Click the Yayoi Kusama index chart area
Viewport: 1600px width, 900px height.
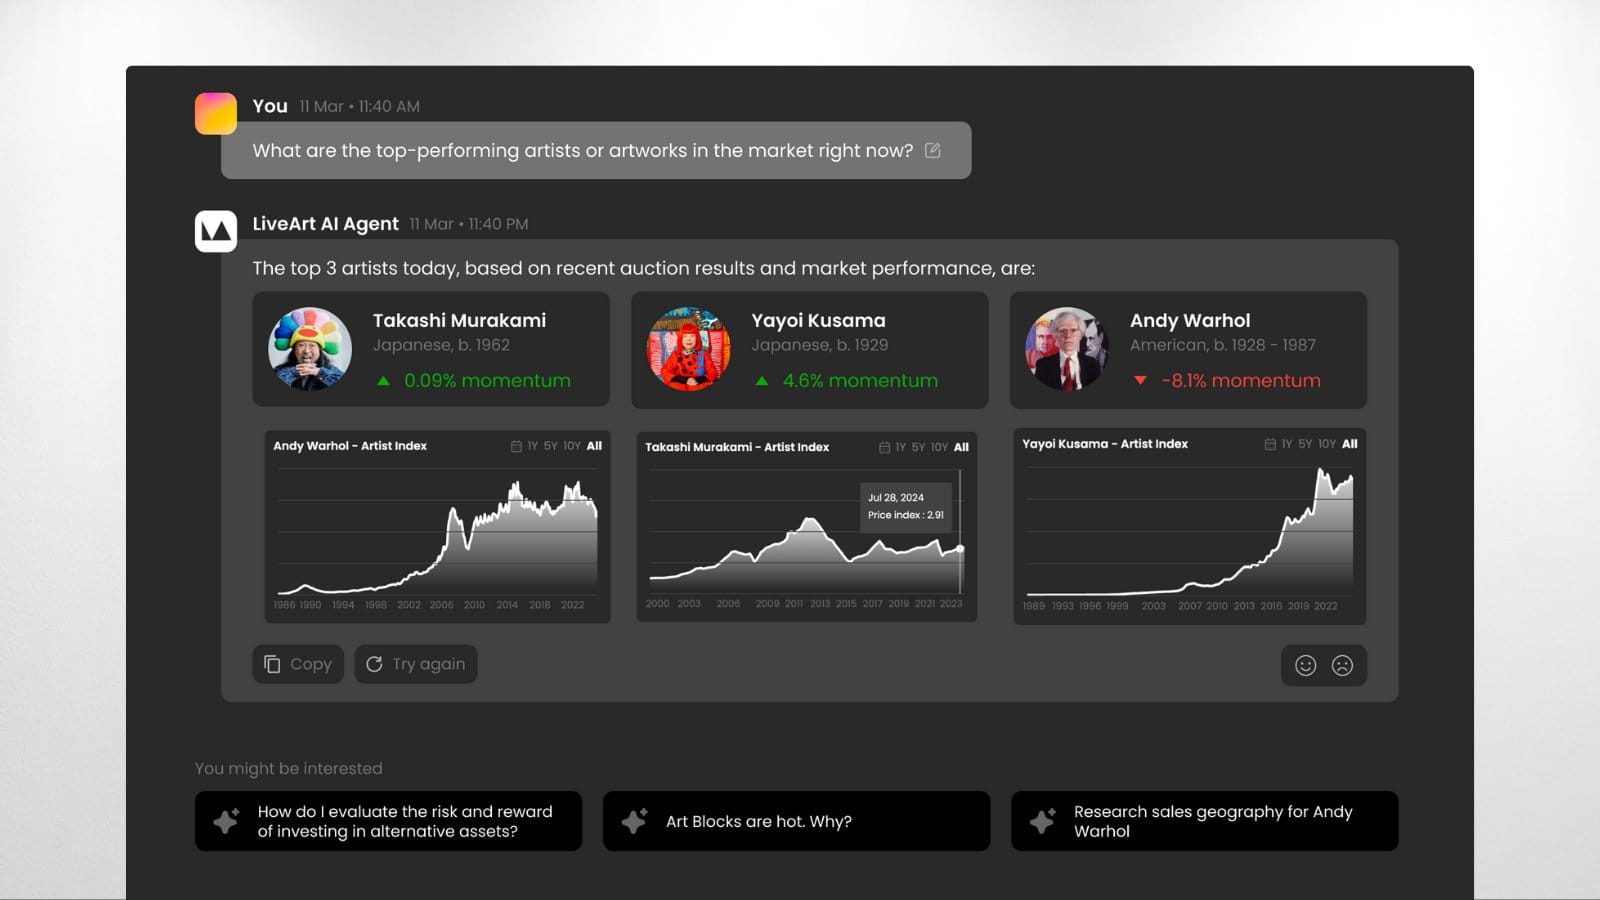[1189, 530]
